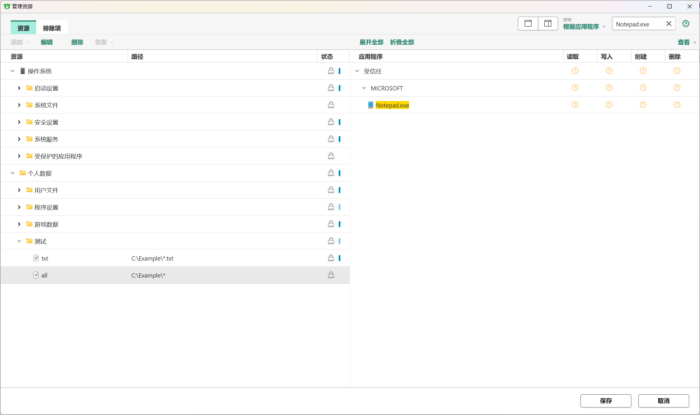The height and width of the screenshot is (415, 700).
Task: Clear the Notepad.exe search text
Action: tap(669, 23)
